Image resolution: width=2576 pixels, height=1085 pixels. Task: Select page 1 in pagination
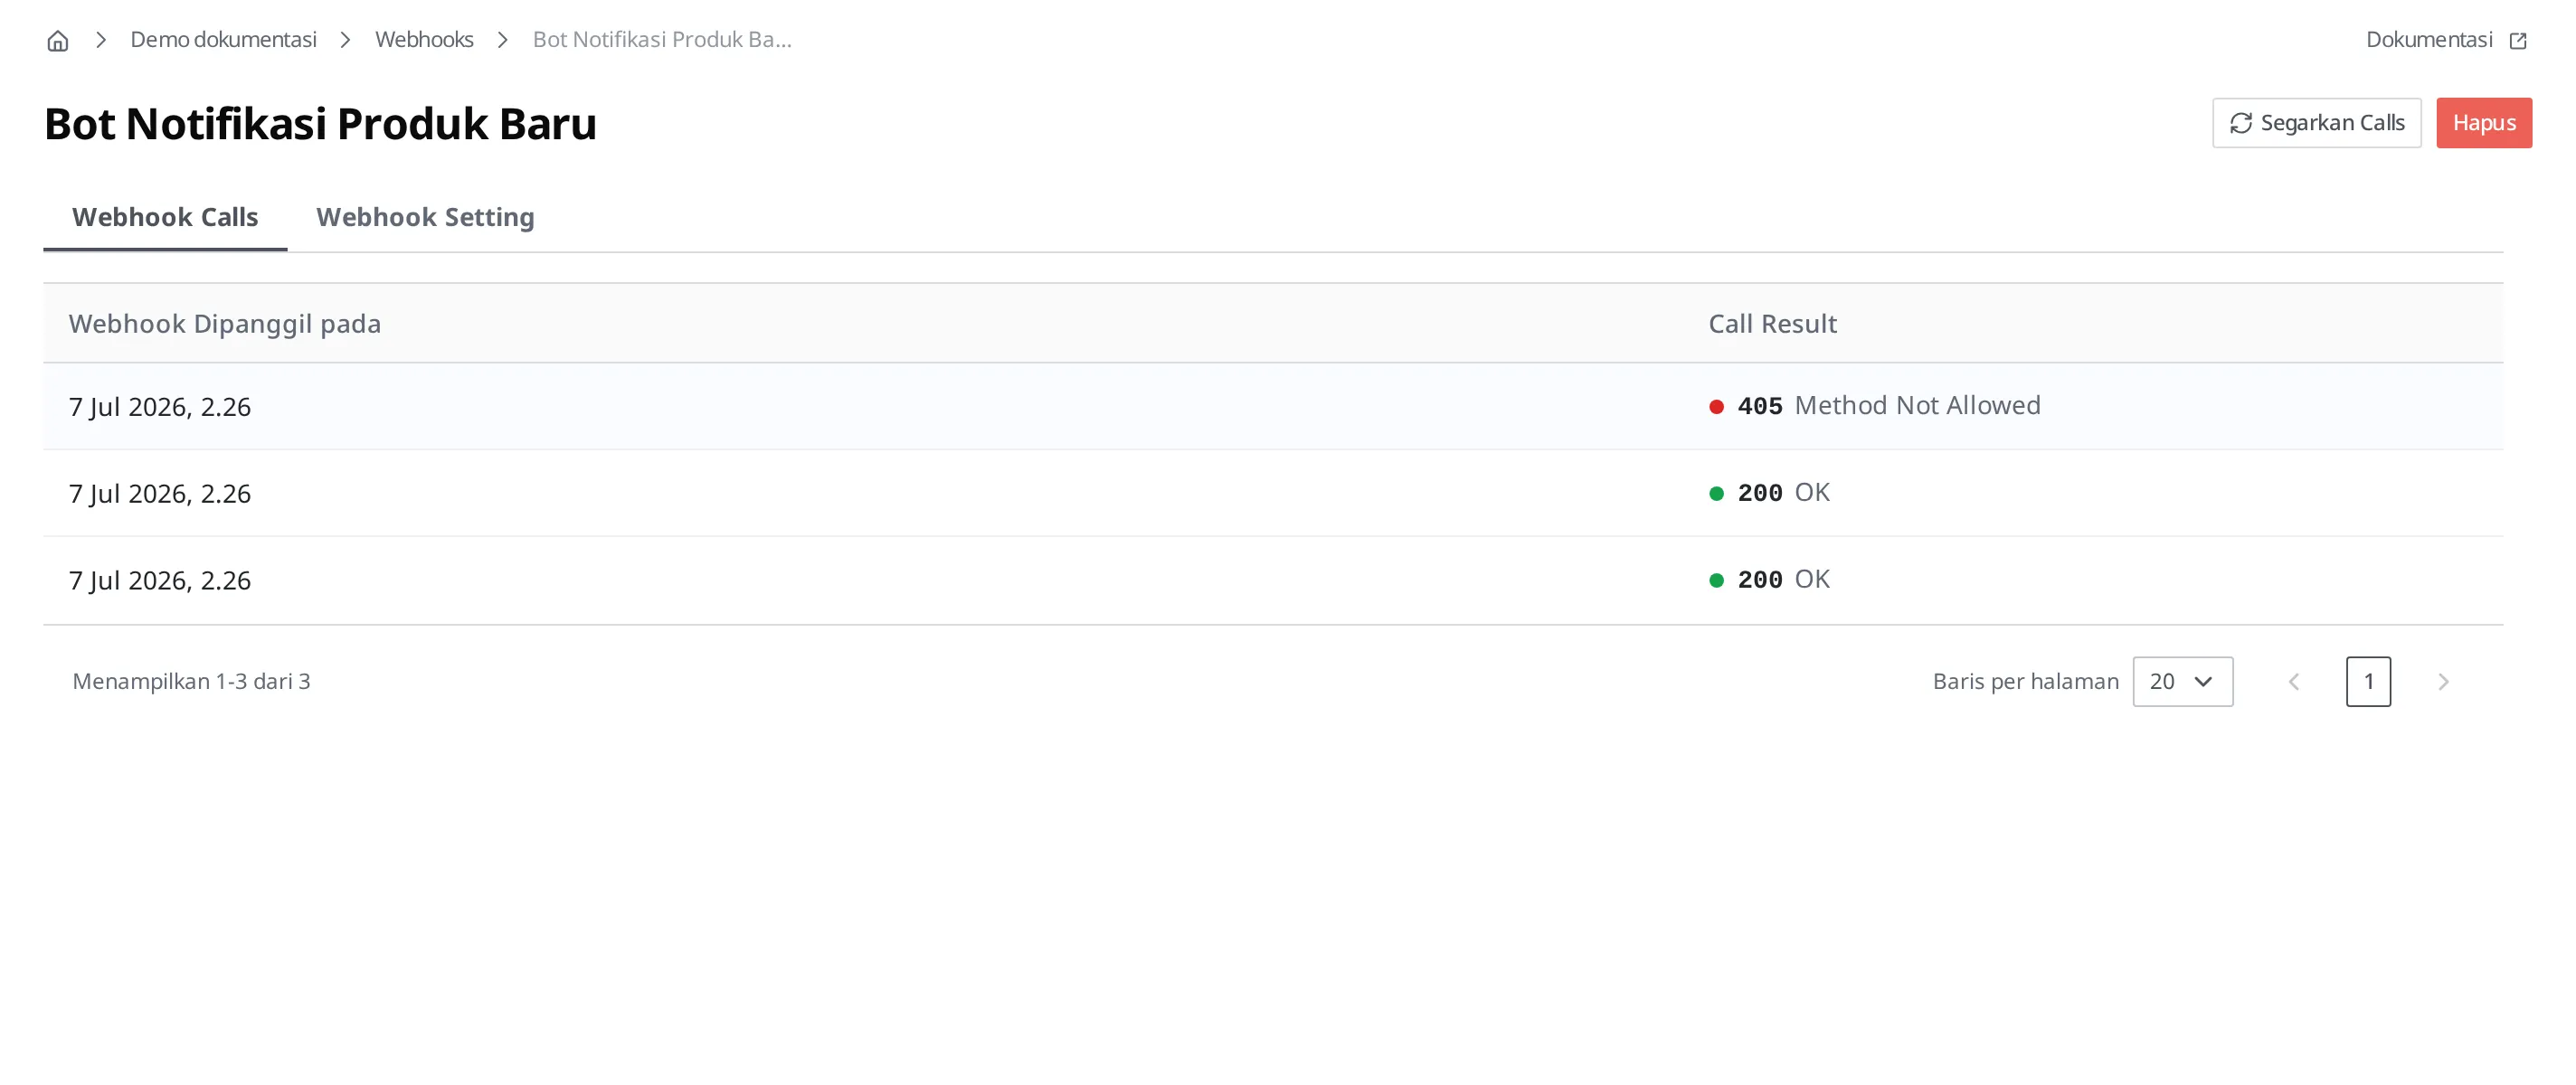2368,682
